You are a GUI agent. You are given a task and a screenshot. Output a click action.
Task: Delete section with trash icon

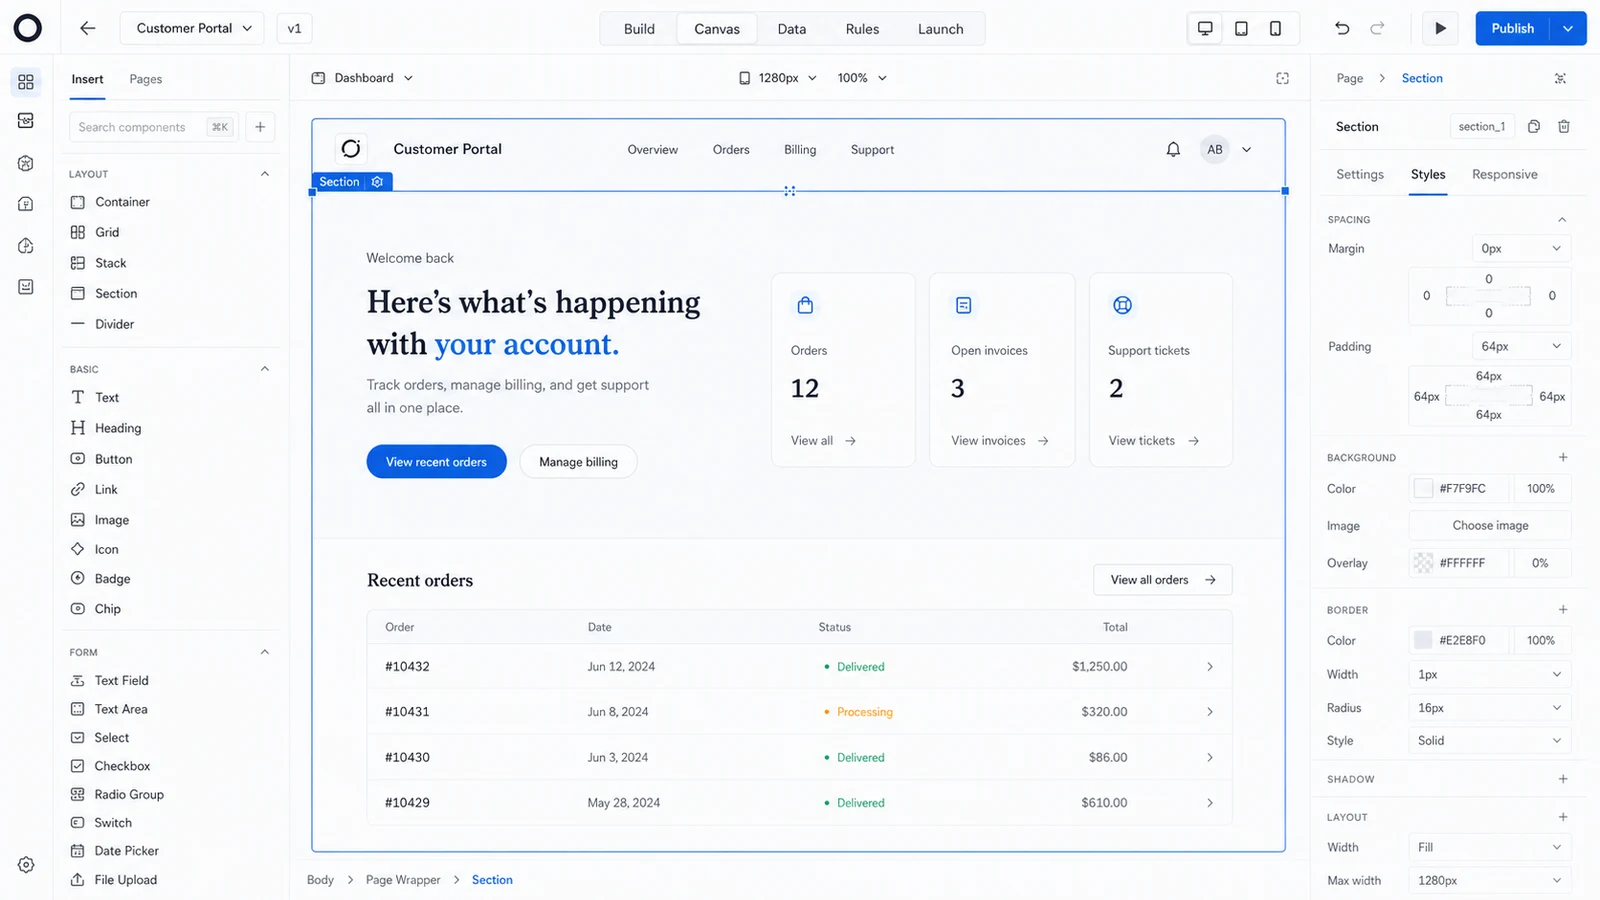[1564, 126]
